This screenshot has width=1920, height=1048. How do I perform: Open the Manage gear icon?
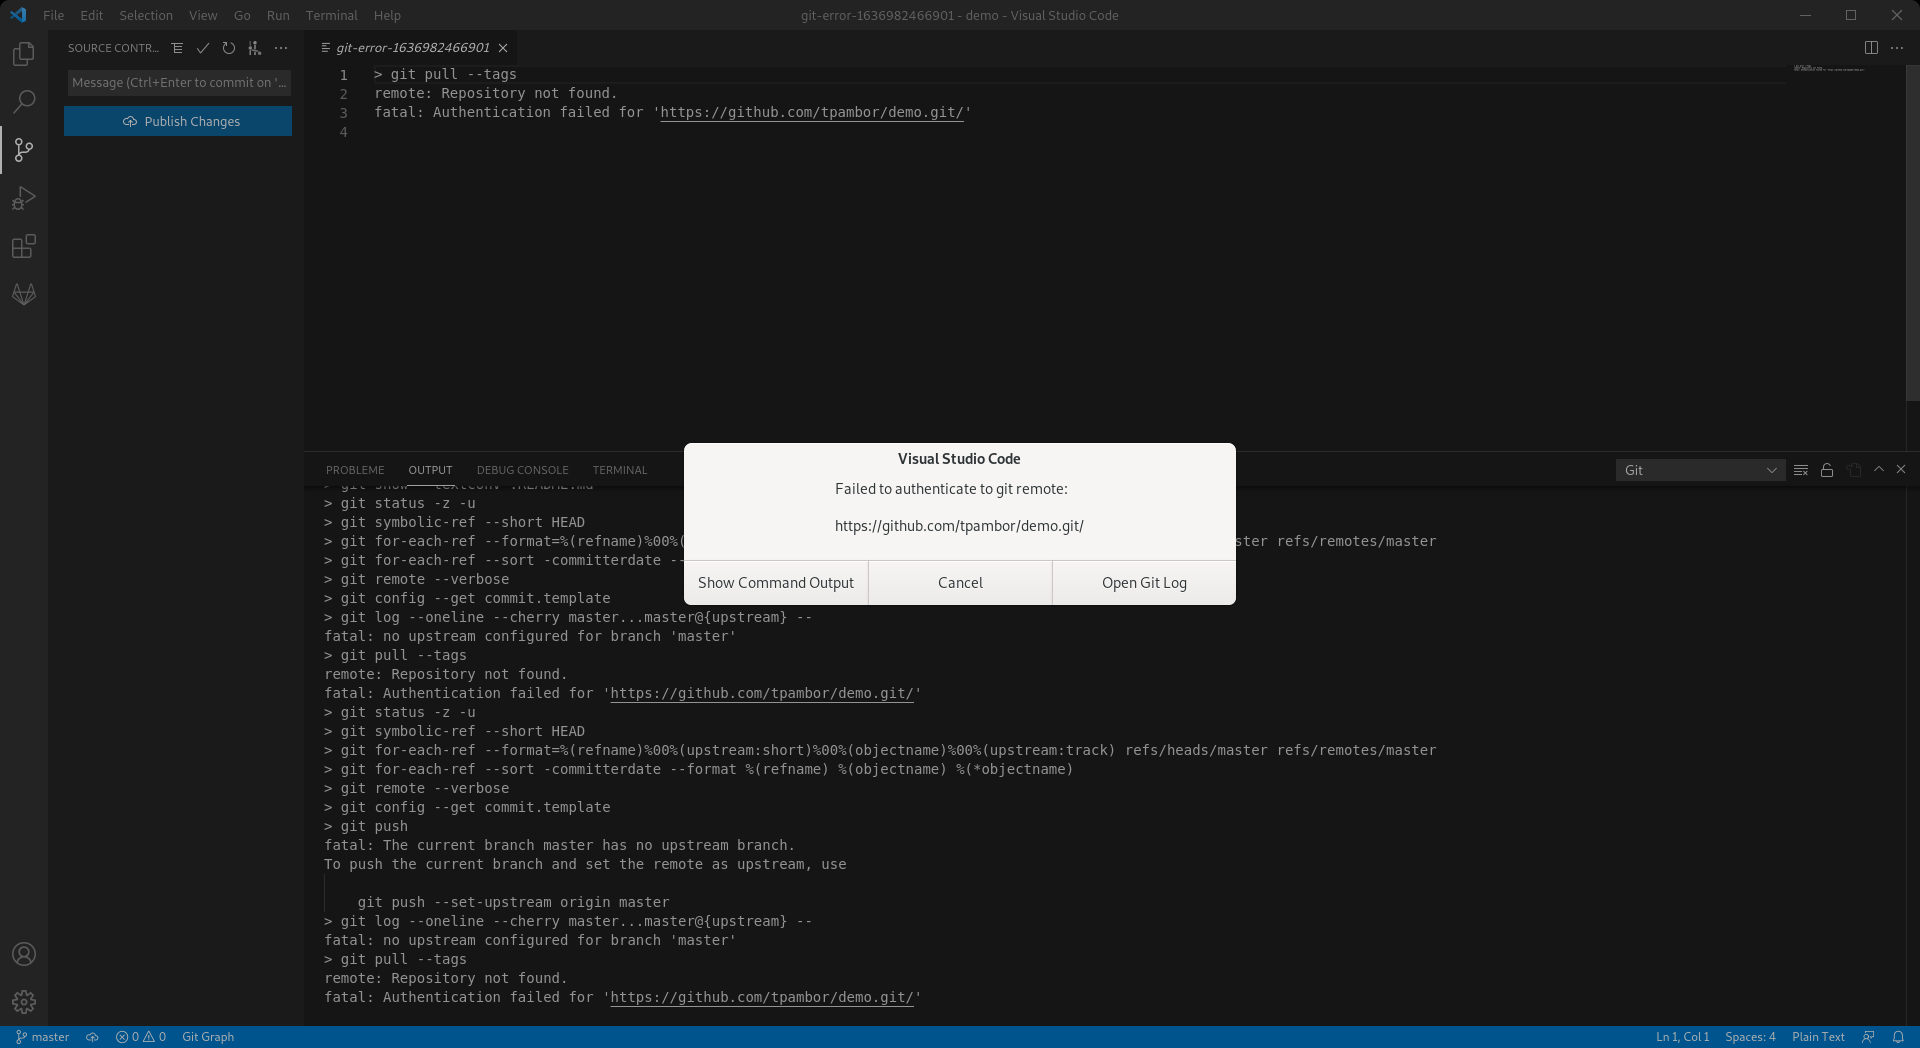[24, 1002]
